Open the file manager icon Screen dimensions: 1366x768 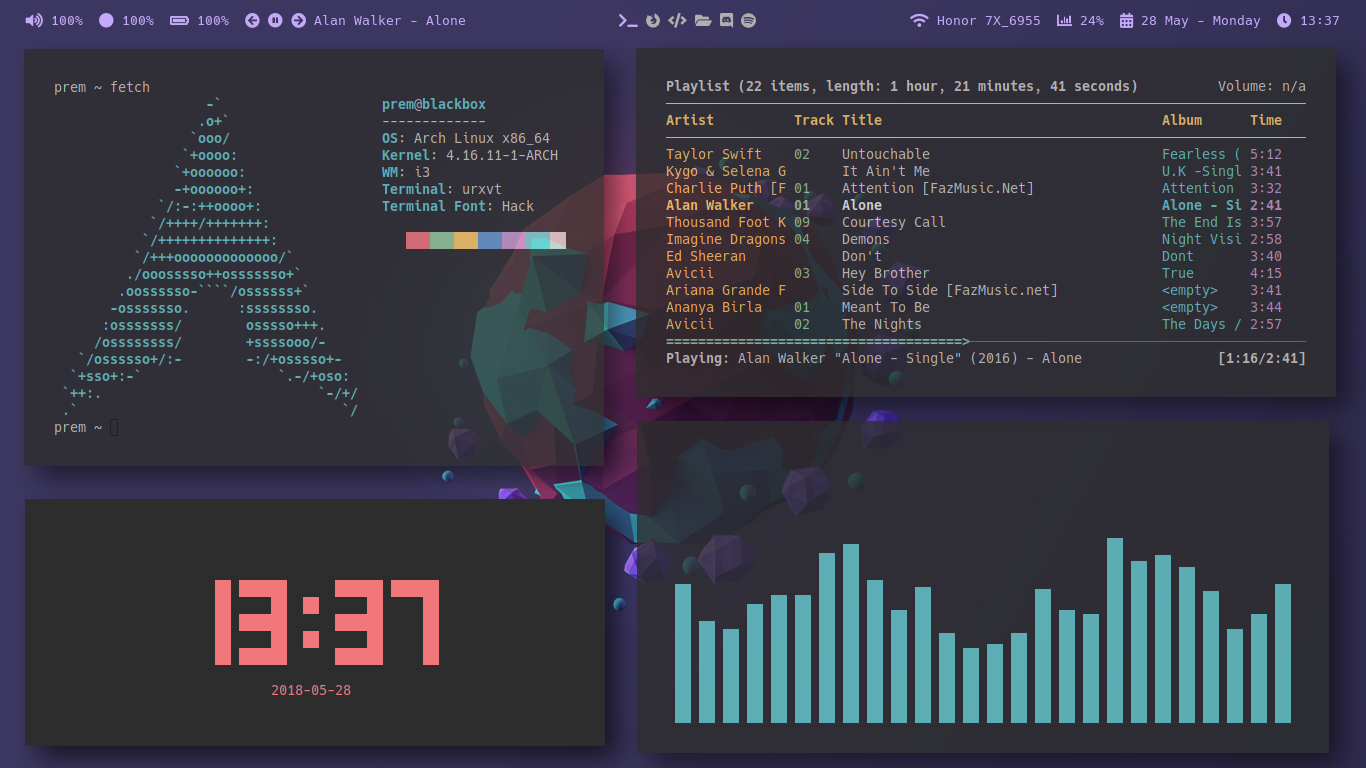point(702,20)
